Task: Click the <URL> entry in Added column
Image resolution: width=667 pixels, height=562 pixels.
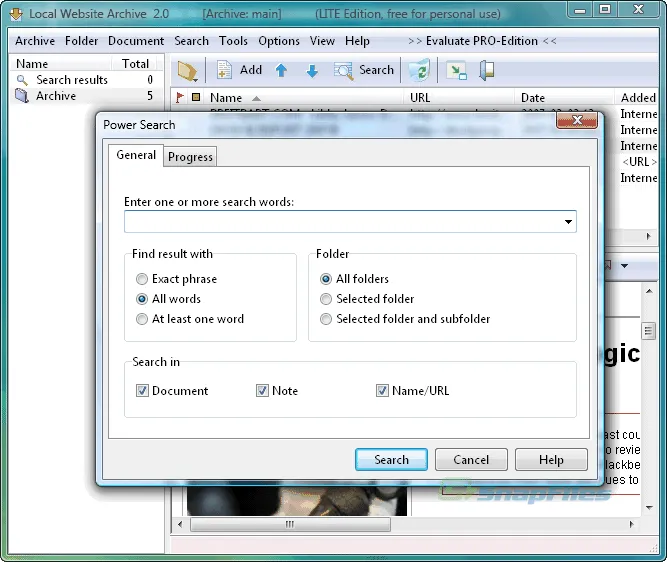Action: (638, 162)
